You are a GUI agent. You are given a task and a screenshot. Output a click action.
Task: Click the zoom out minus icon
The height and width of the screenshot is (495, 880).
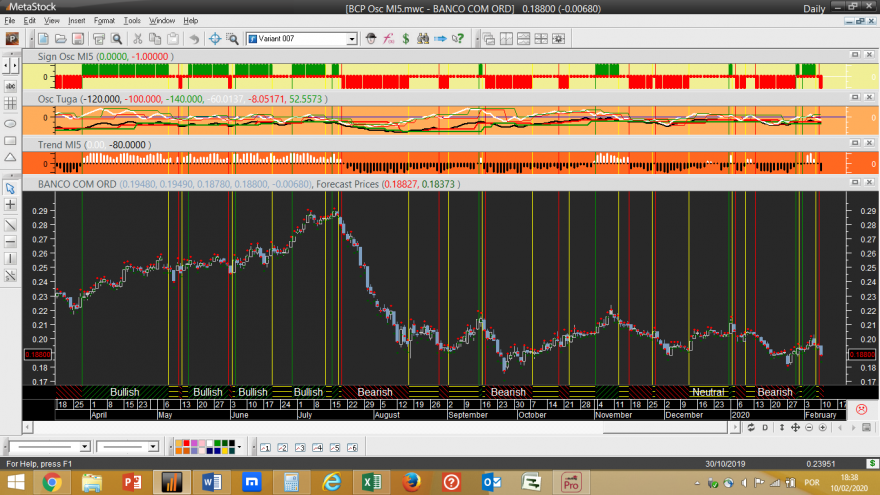pyautogui.click(x=809, y=428)
